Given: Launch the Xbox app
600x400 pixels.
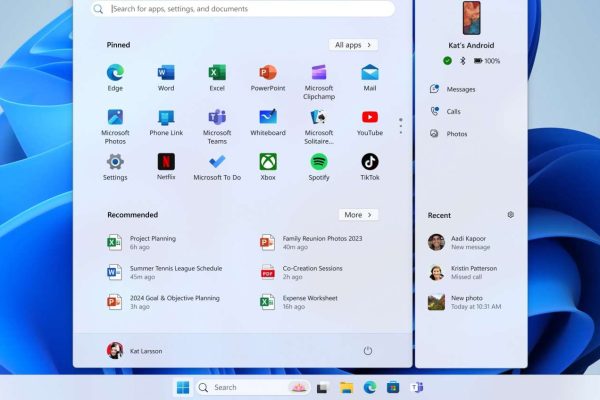Looking at the screenshot, I should (x=268, y=167).
